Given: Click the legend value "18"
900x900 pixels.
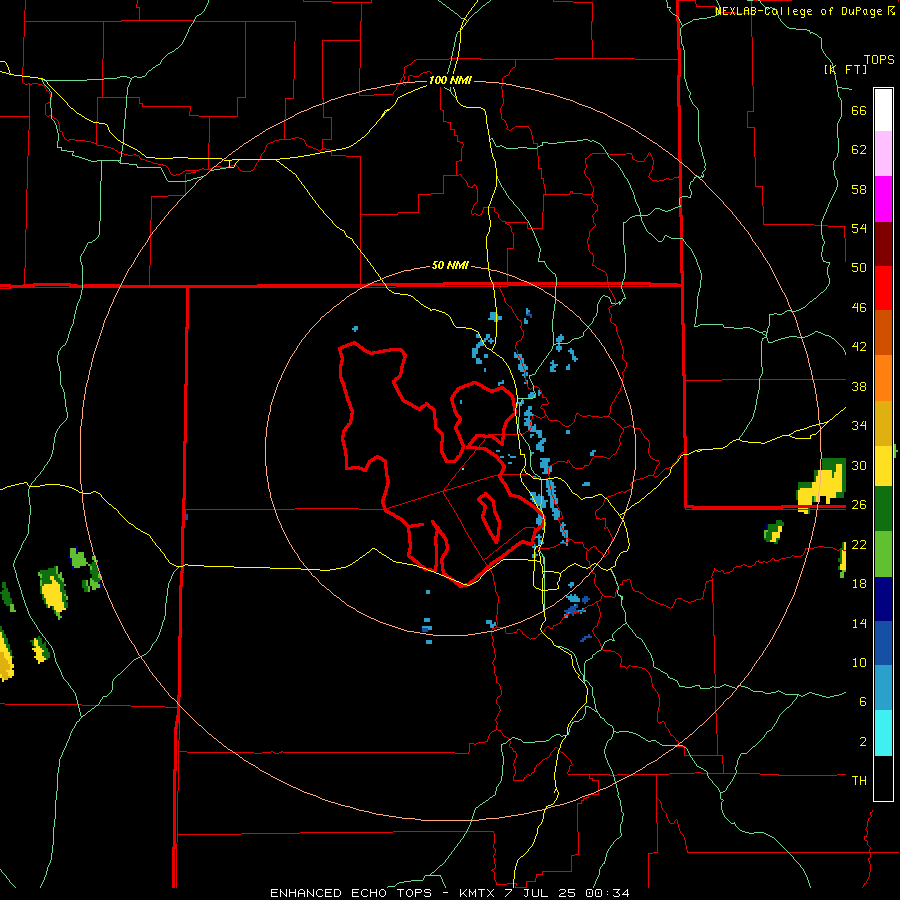Looking at the screenshot, I should pos(859,584).
